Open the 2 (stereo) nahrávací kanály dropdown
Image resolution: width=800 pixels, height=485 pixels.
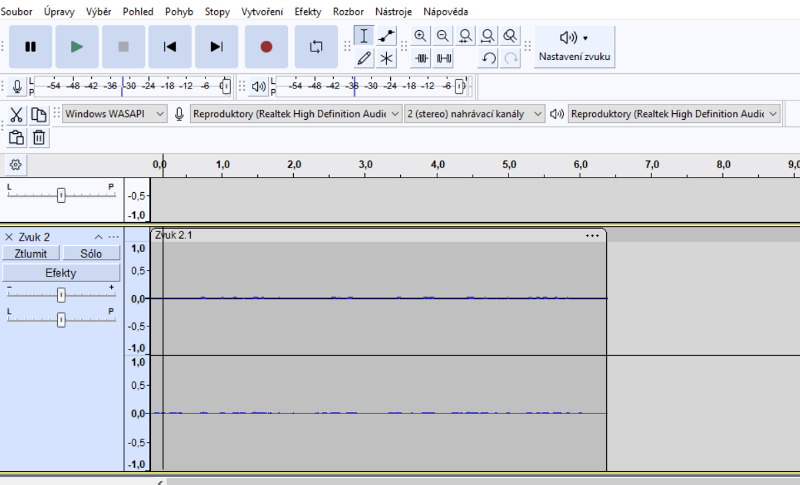point(474,114)
